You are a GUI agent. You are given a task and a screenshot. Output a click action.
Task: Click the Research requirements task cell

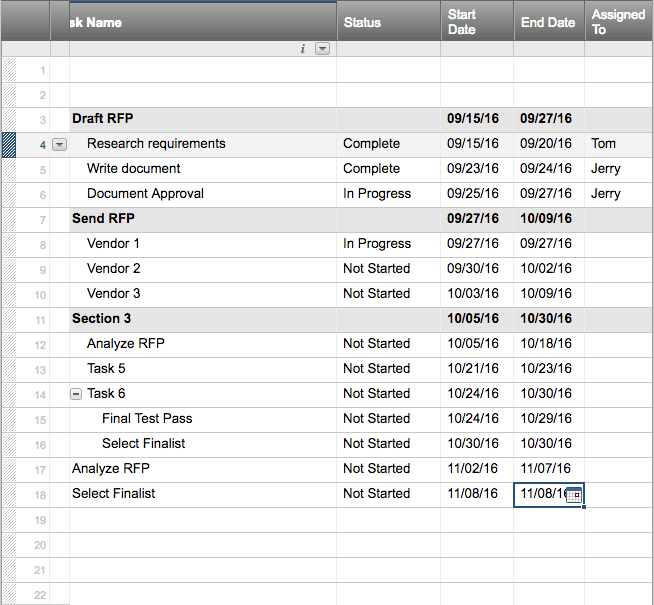pos(156,144)
